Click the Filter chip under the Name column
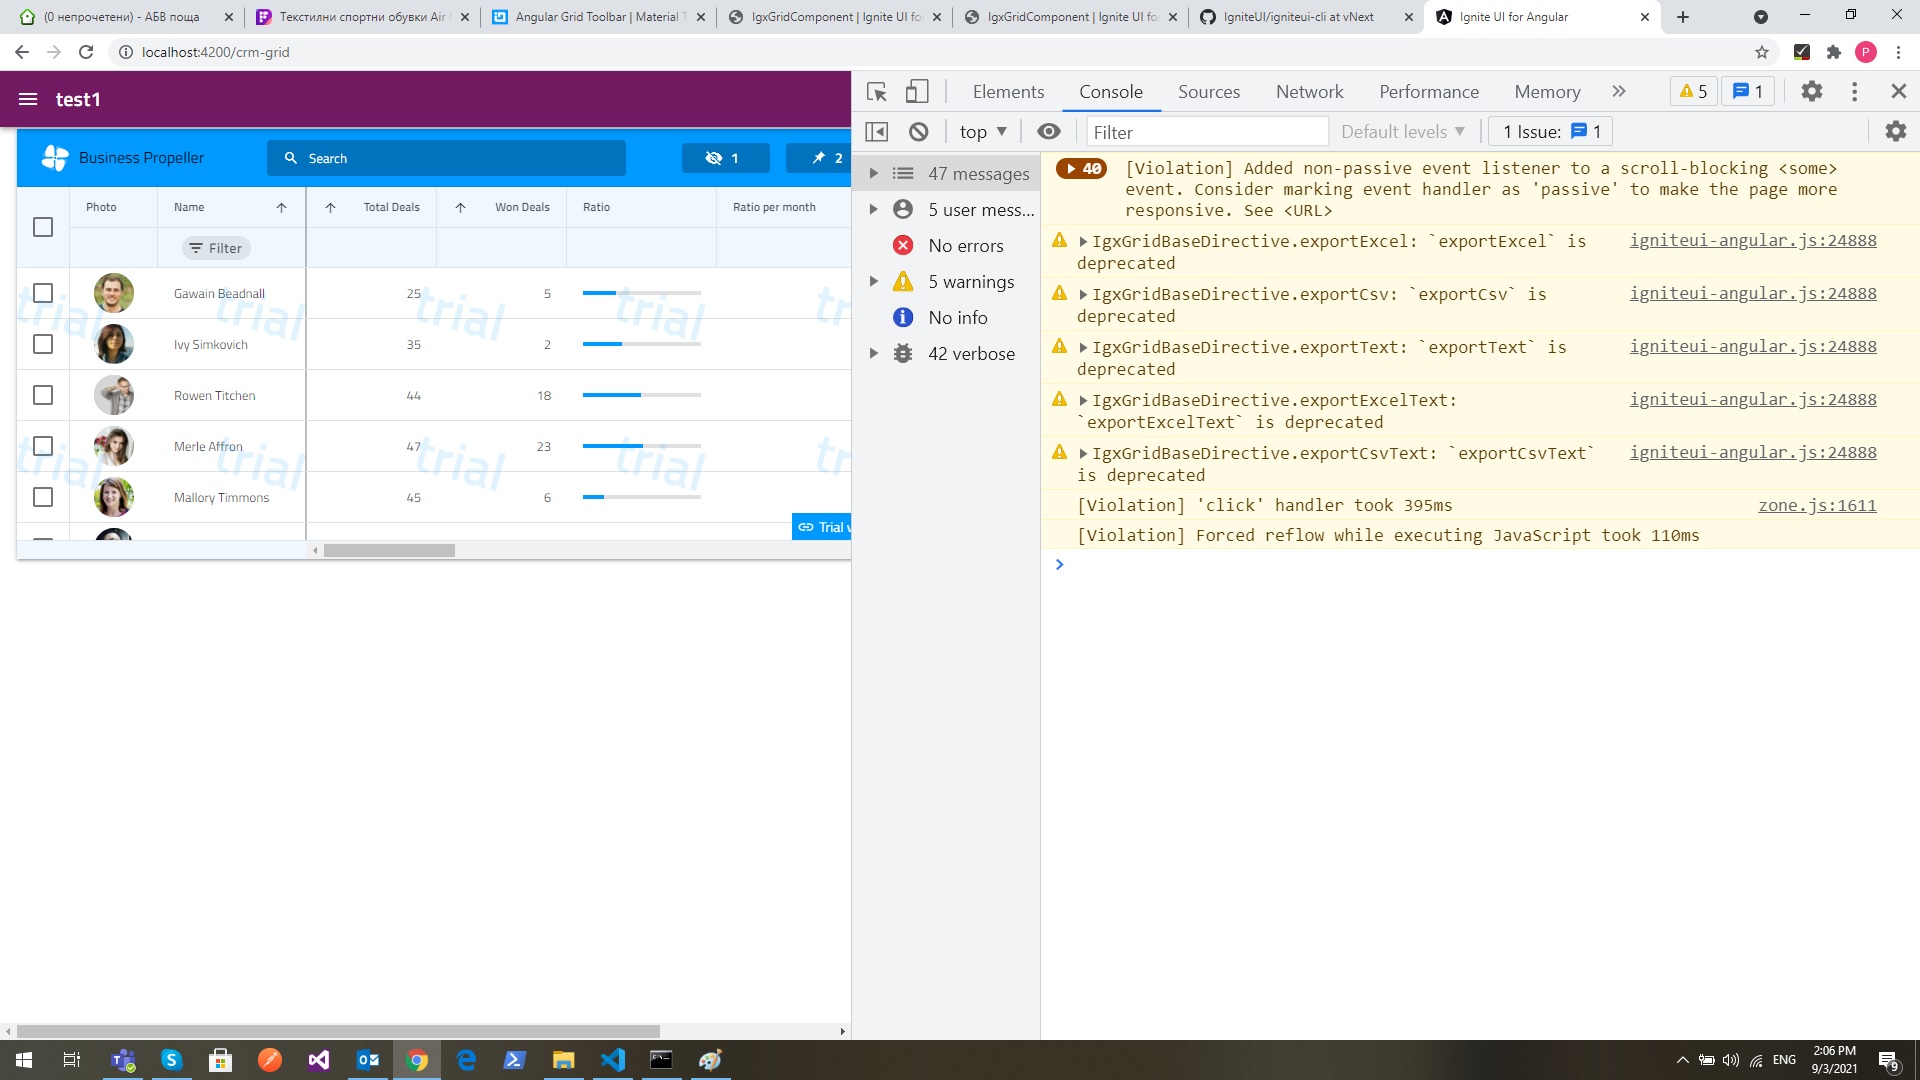1920x1080 pixels. pyautogui.click(x=216, y=248)
